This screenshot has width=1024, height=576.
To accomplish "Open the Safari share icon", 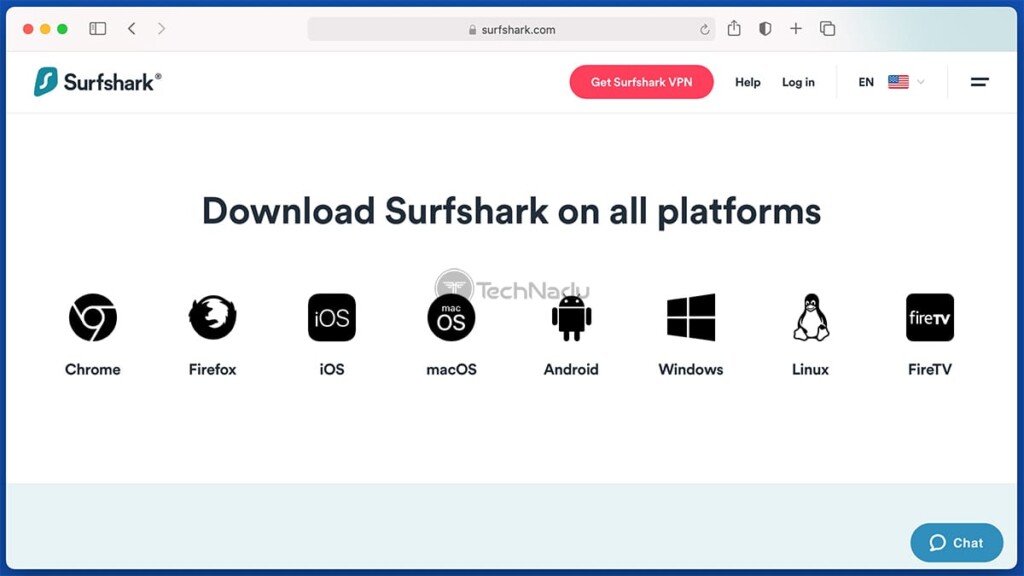I will point(734,28).
